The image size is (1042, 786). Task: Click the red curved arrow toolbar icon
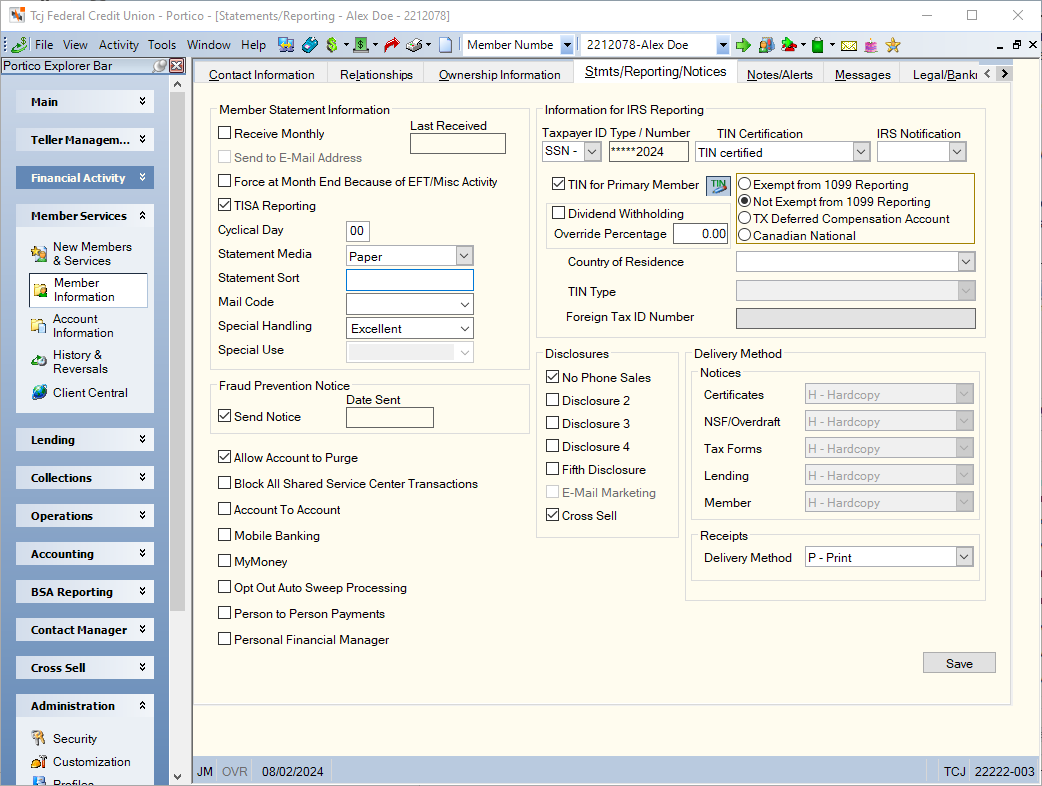pos(391,45)
